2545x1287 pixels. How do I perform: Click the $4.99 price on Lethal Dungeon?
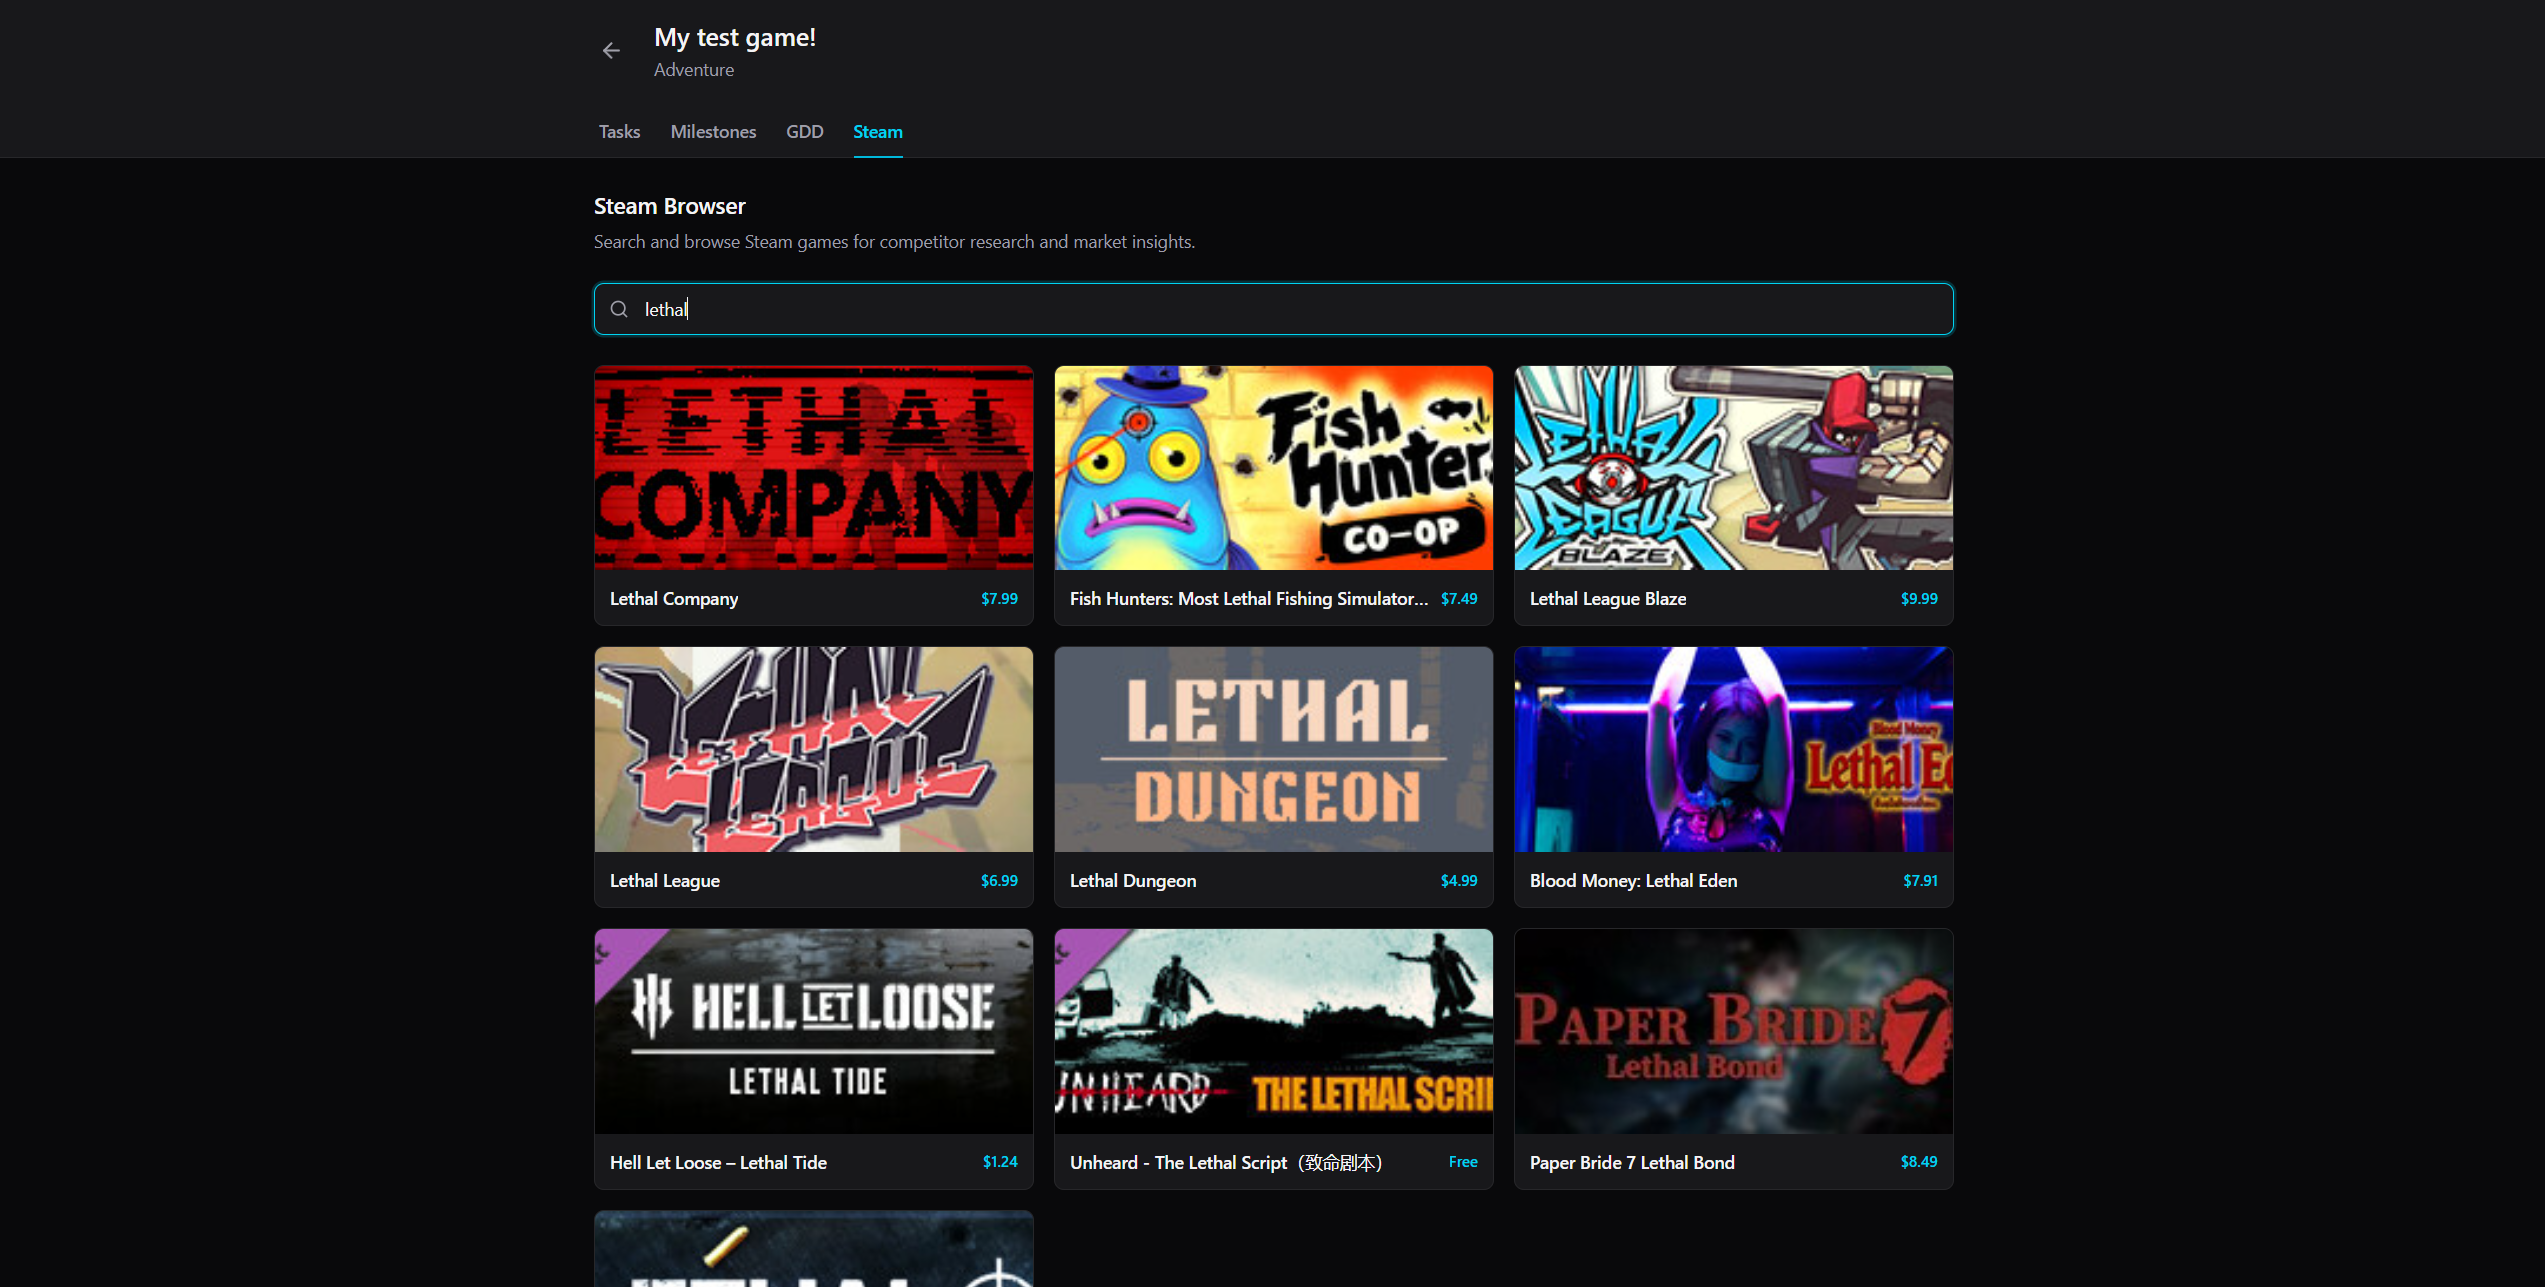tap(1459, 881)
